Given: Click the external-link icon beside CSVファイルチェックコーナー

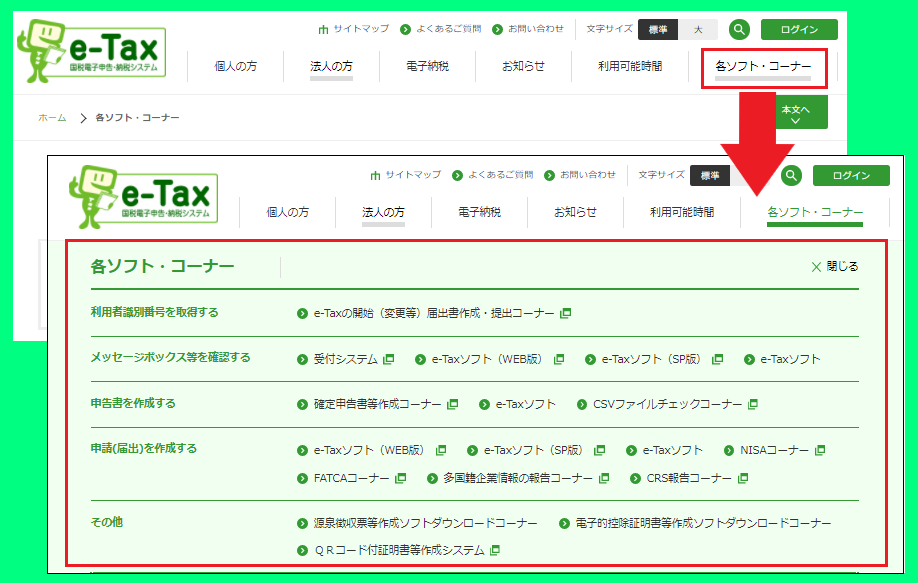Looking at the screenshot, I should click(x=753, y=404).
